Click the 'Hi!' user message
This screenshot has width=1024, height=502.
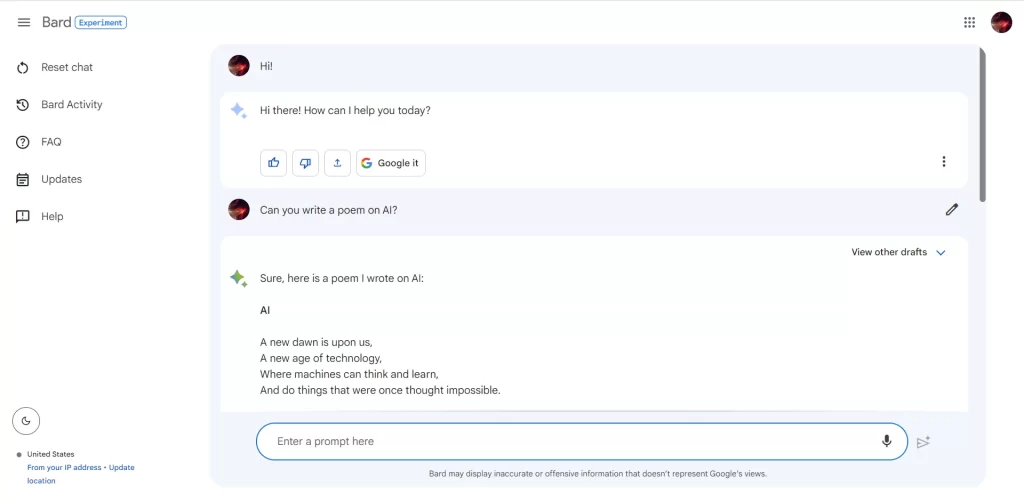coord(266,66)
